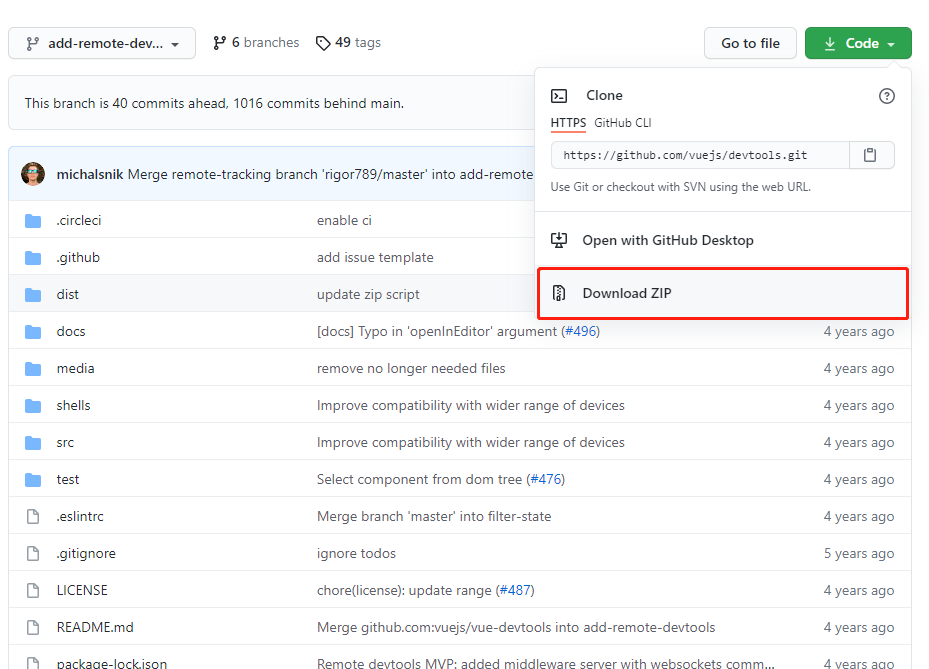
Task: Open the 'enable ci' commit message
Action: click(344, 220)
